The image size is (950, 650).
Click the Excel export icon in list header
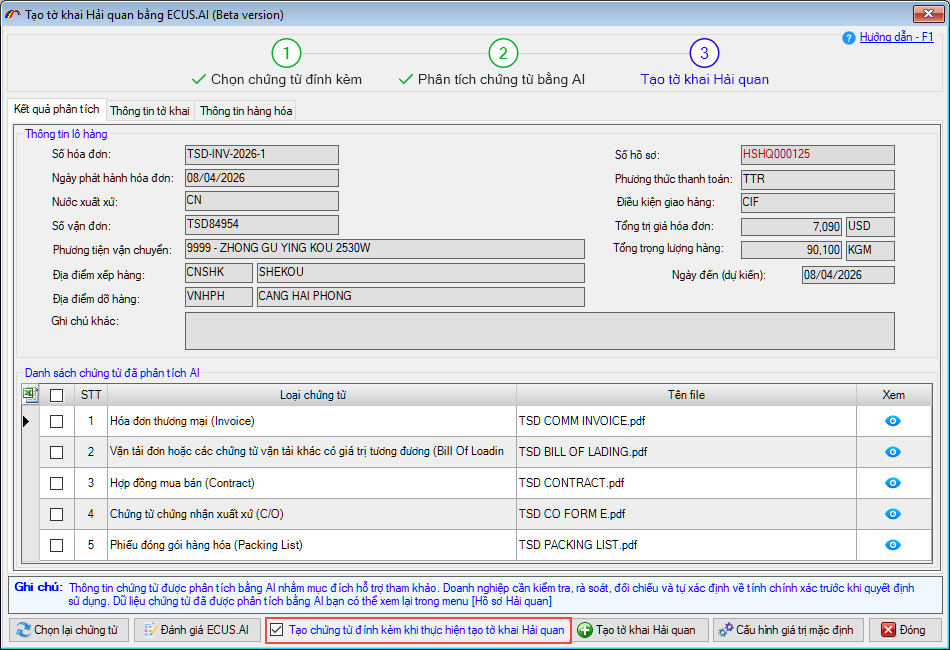(x=29, y=395)
